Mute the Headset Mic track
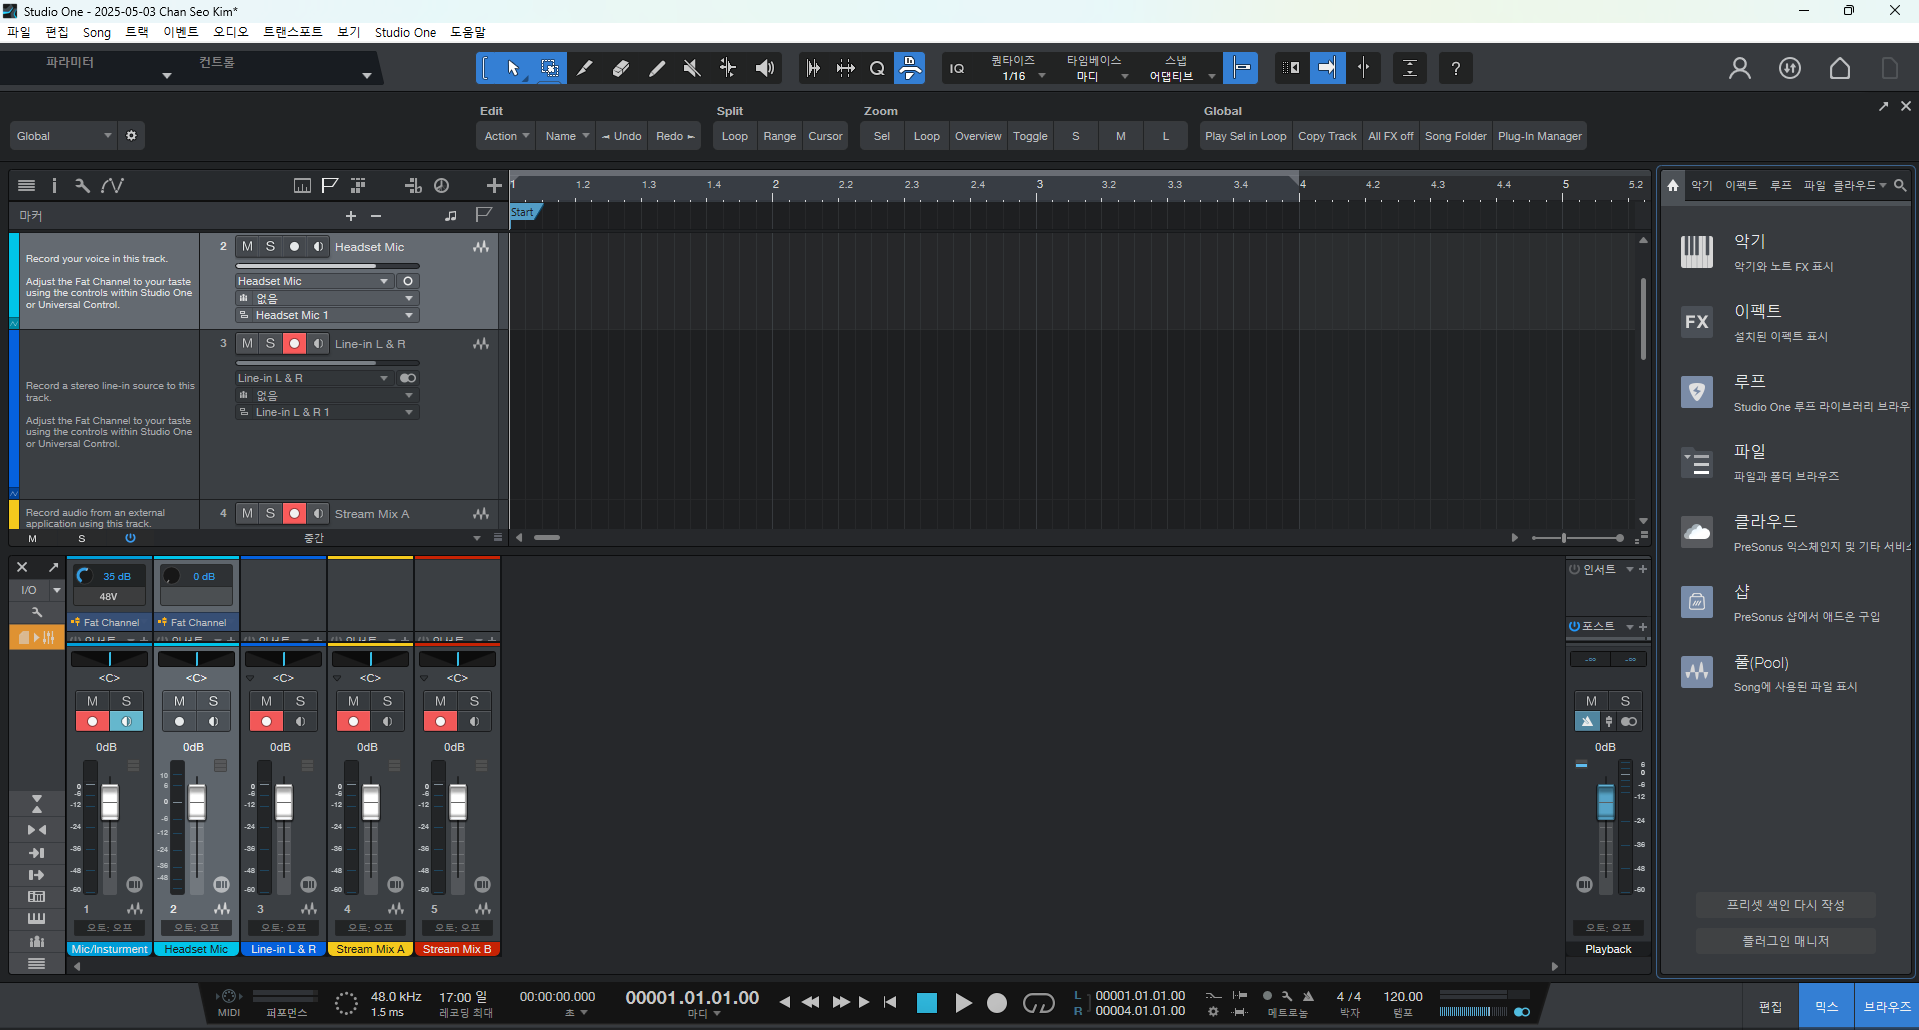Viewport: 1919px width, 1030px height. coord(247,246)
